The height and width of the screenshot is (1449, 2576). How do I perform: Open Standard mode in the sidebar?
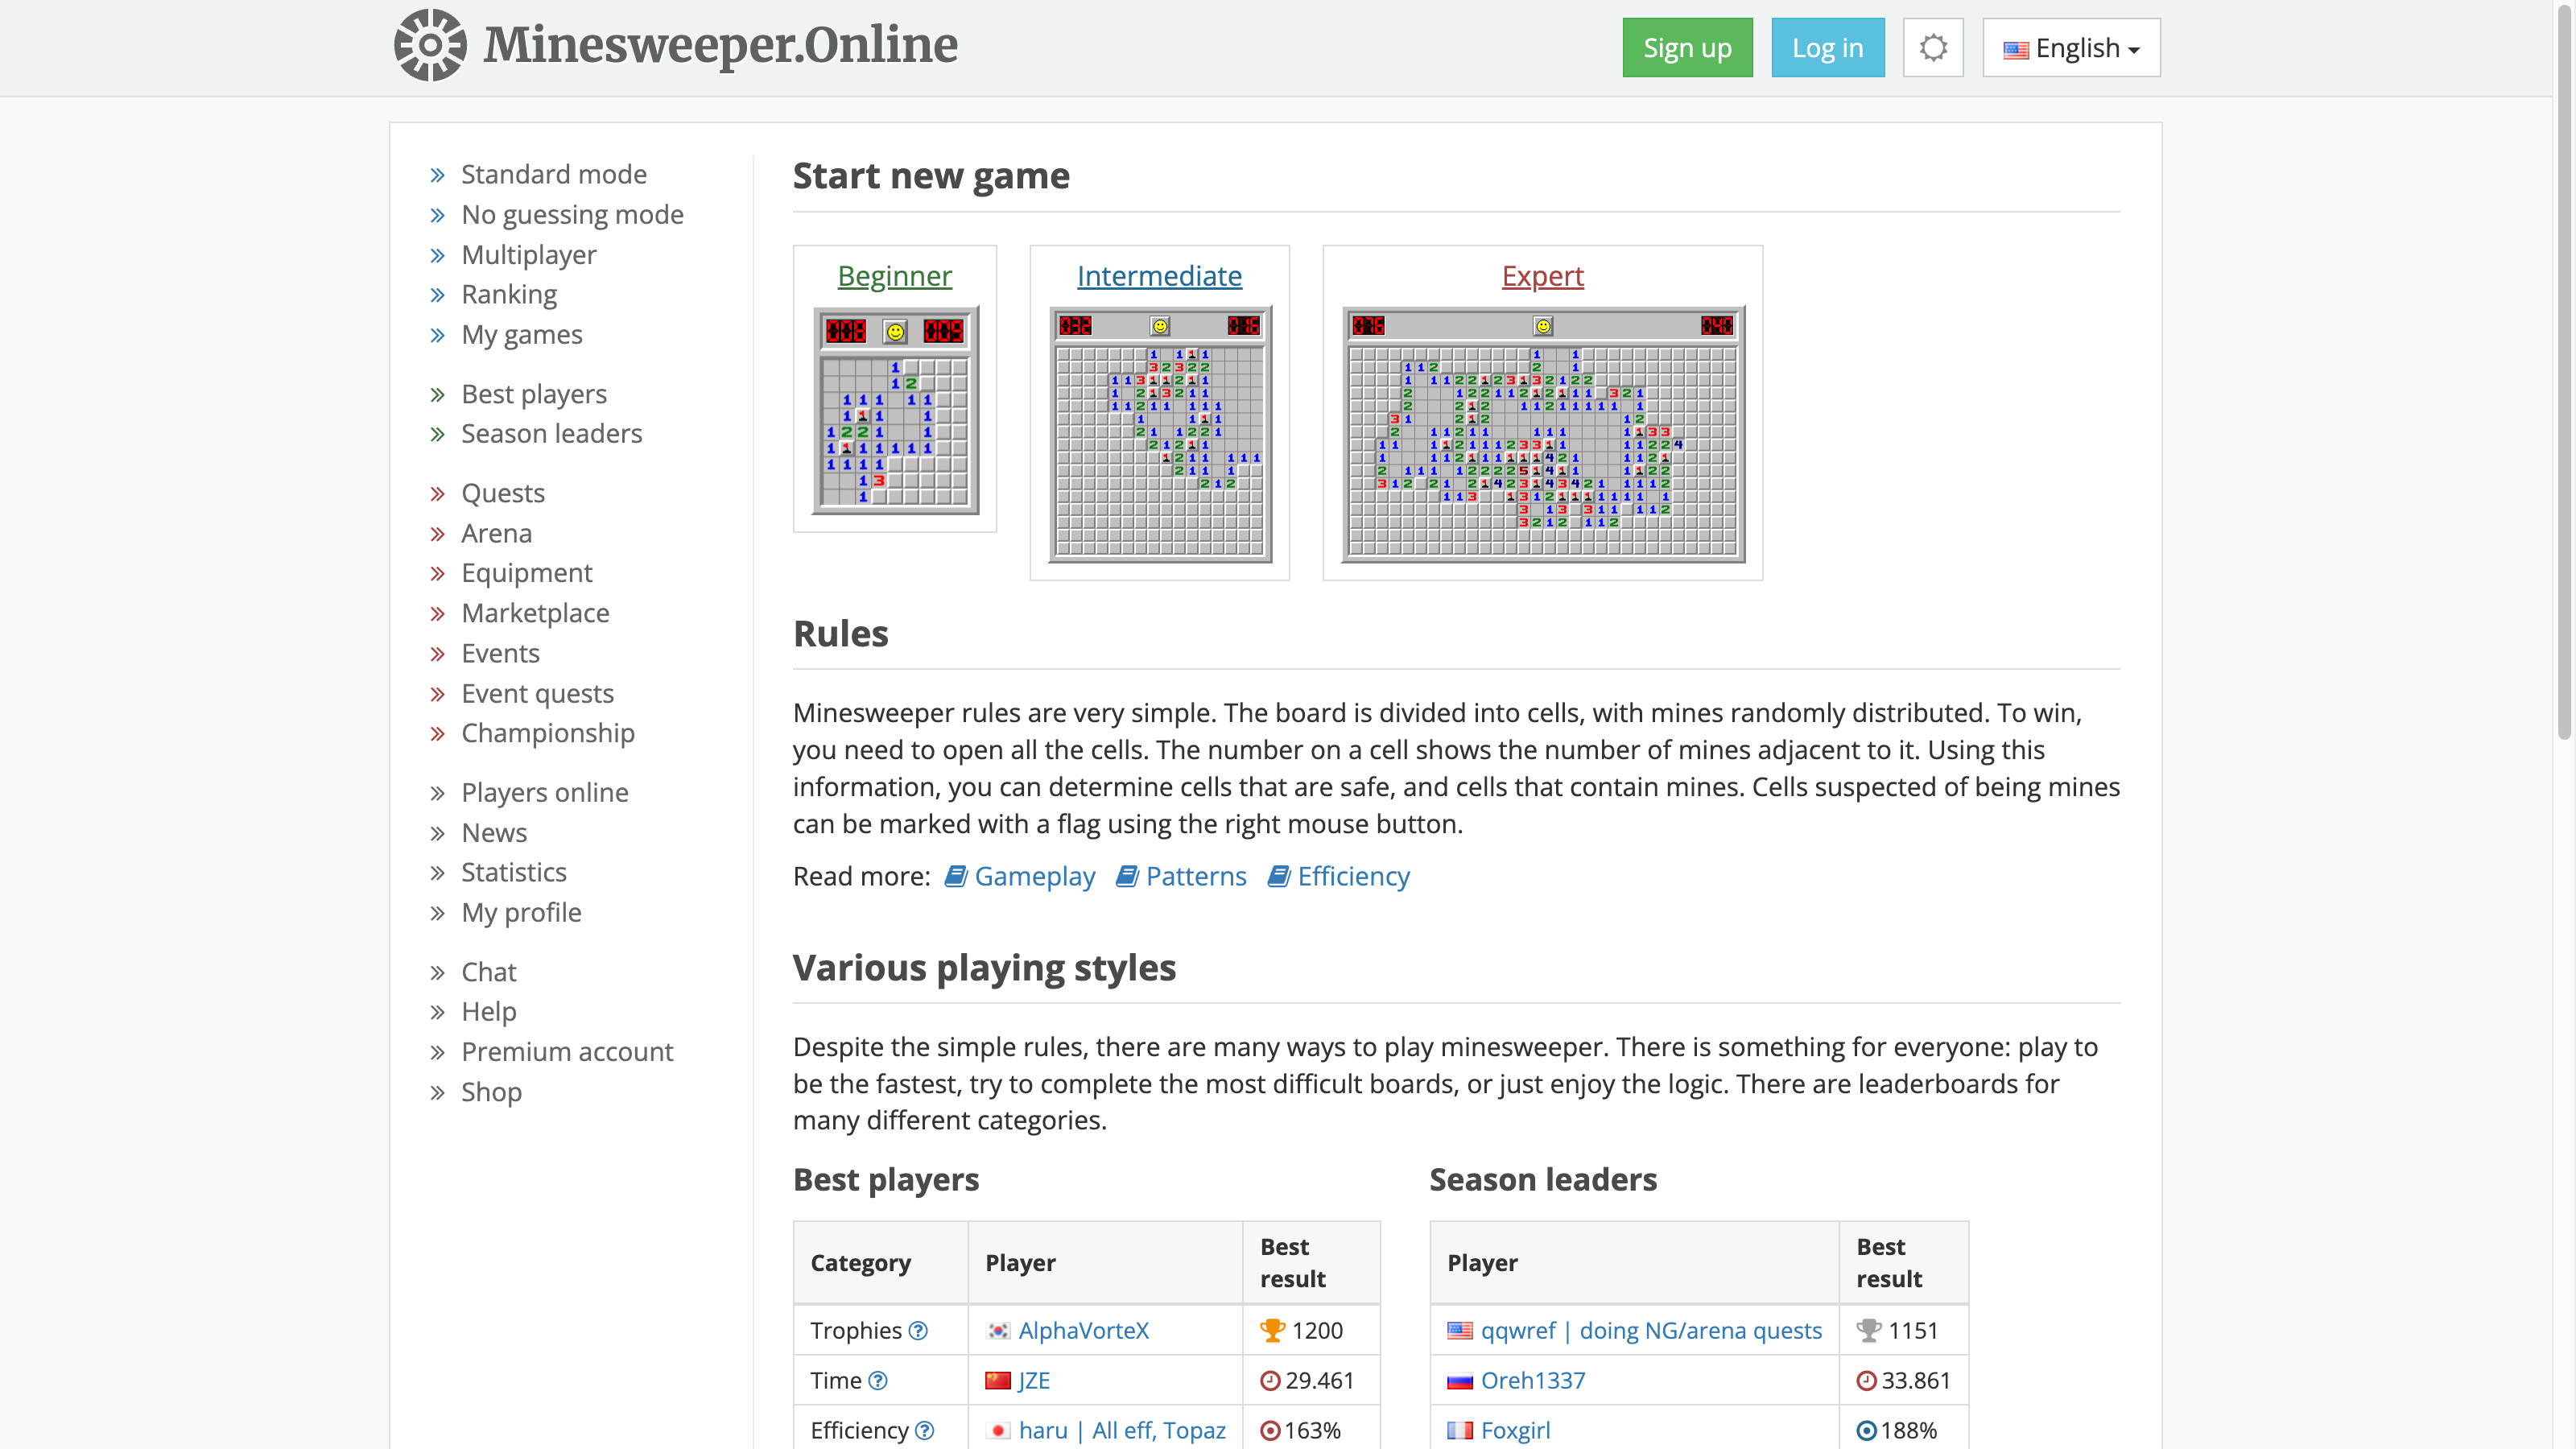(553, 174)
